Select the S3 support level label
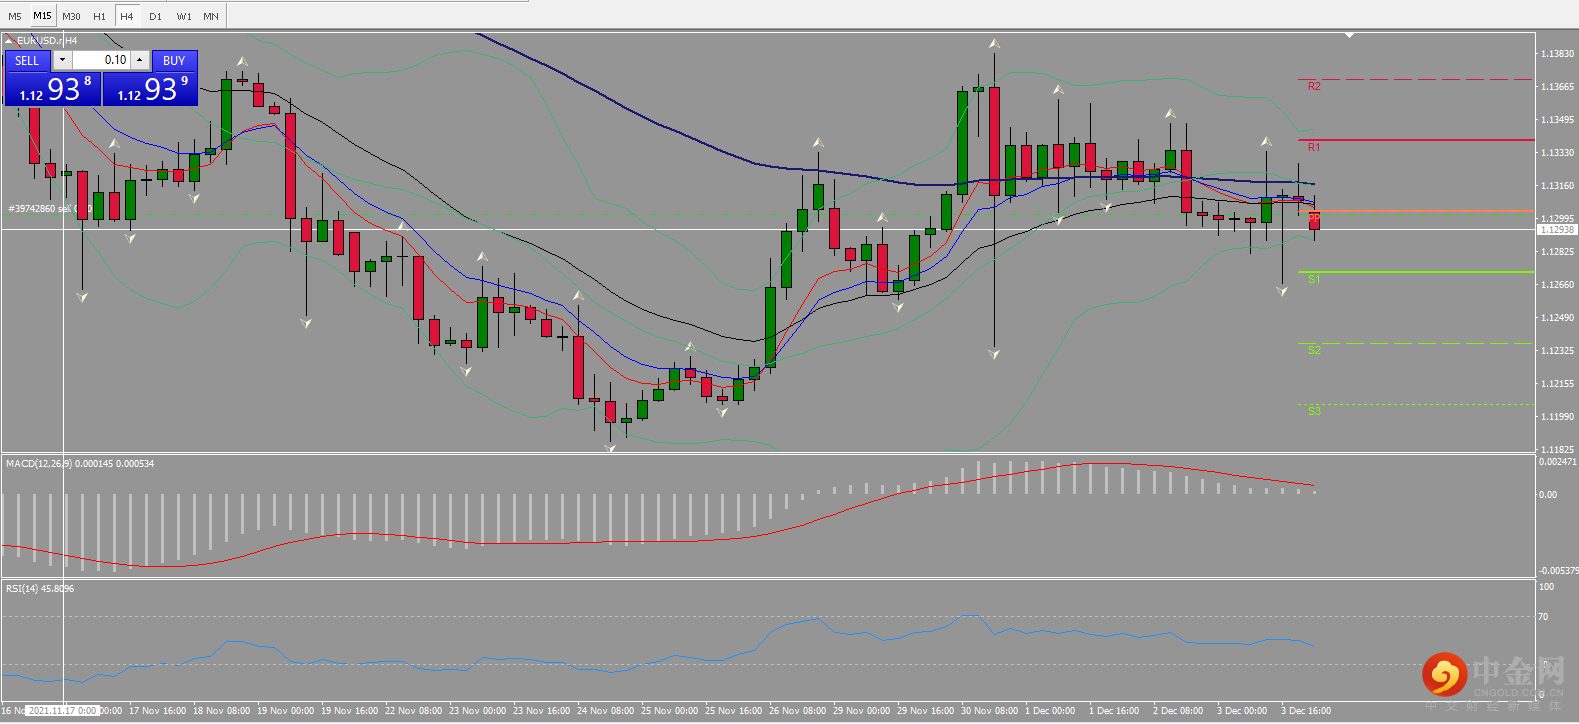Viewport: 1579px width, 724px height. [1314, 411]
